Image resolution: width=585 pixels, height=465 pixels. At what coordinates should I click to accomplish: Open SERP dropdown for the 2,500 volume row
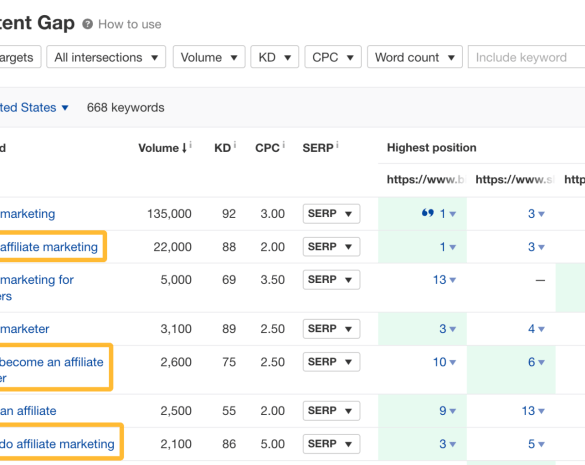331,411
